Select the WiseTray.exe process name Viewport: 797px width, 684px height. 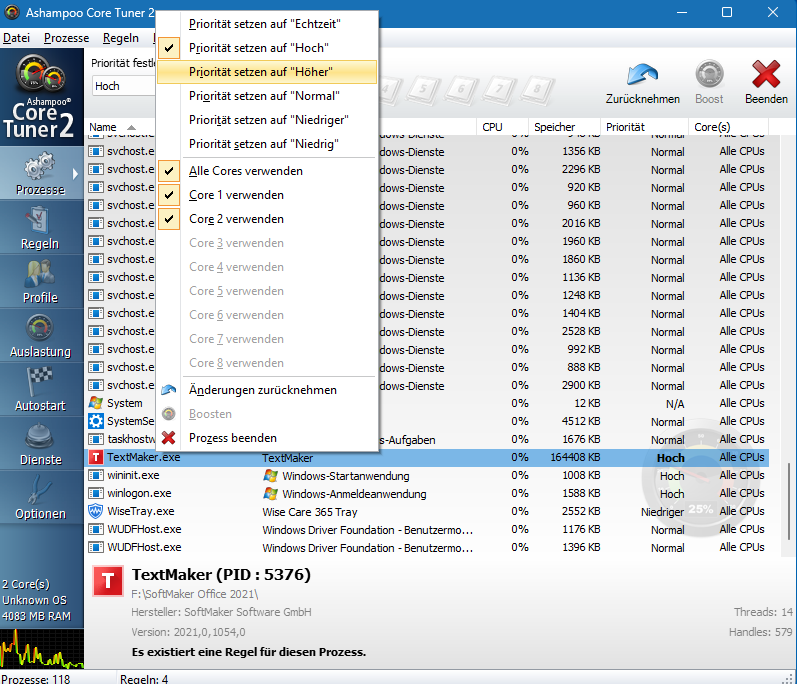141,511
